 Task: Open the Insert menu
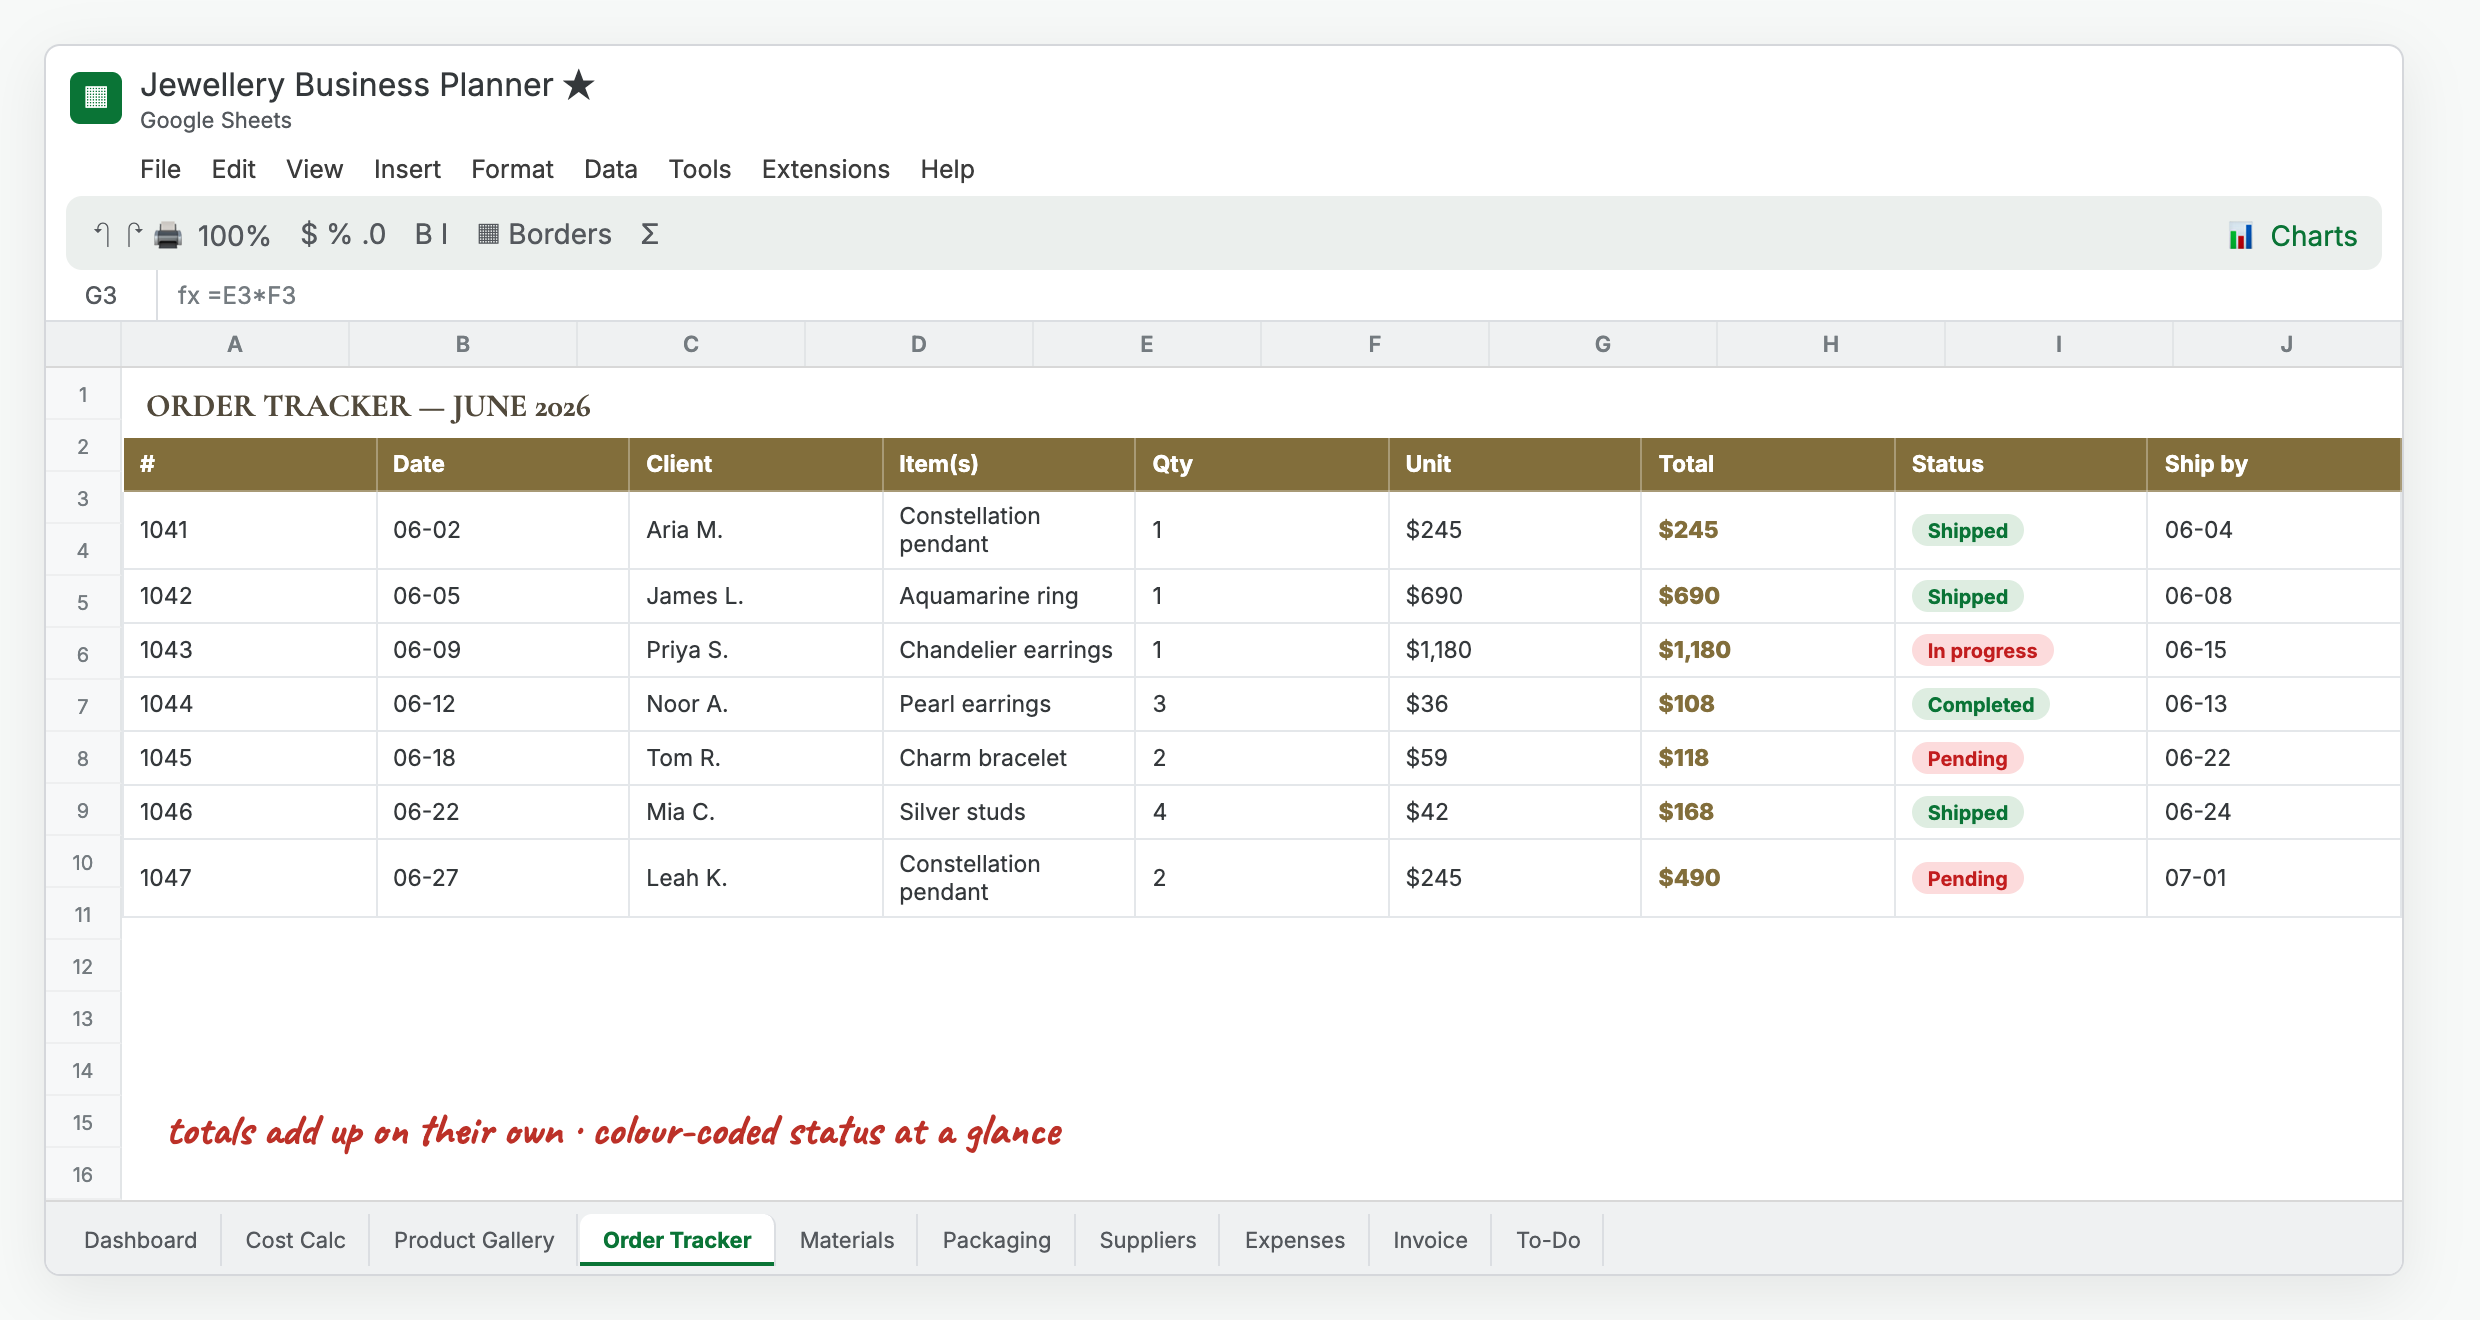407,169
